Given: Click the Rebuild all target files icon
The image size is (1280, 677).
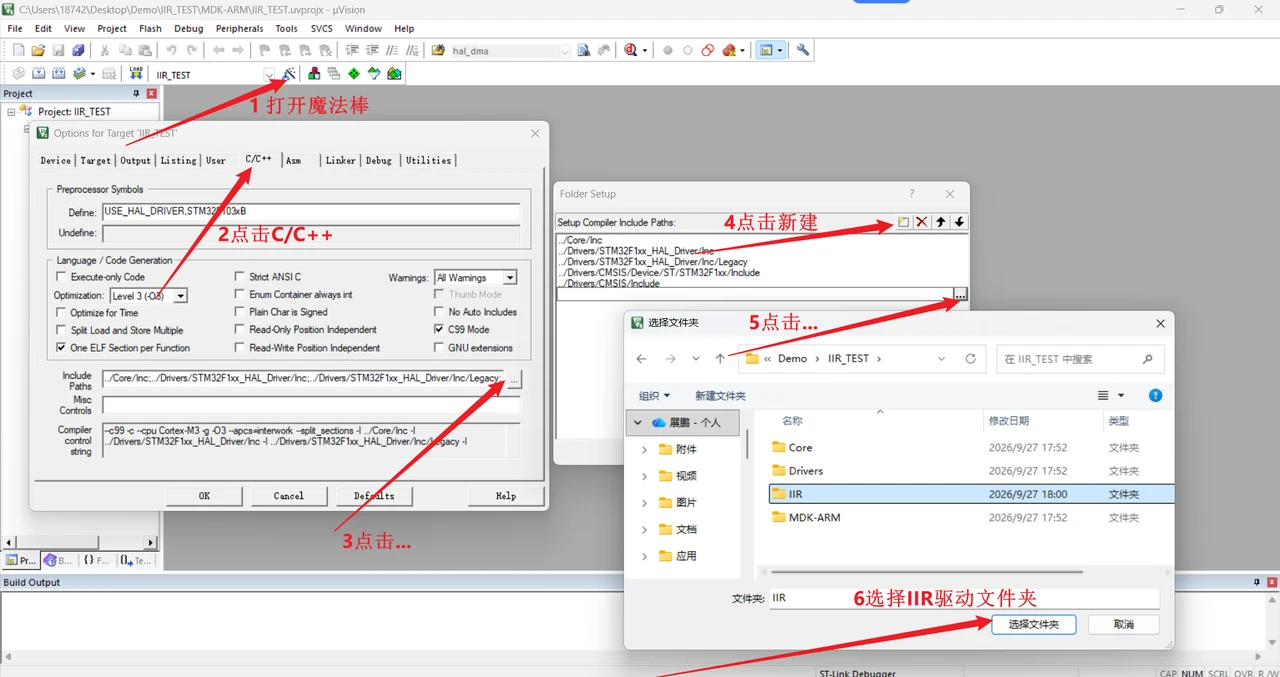Looking at the screenshot, I should [58, 74].
